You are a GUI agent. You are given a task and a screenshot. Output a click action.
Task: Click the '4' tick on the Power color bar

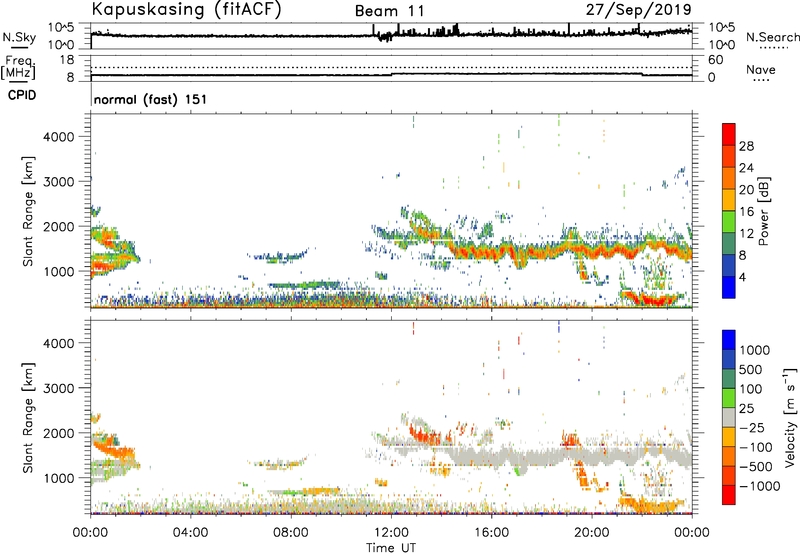coord(743,277)
